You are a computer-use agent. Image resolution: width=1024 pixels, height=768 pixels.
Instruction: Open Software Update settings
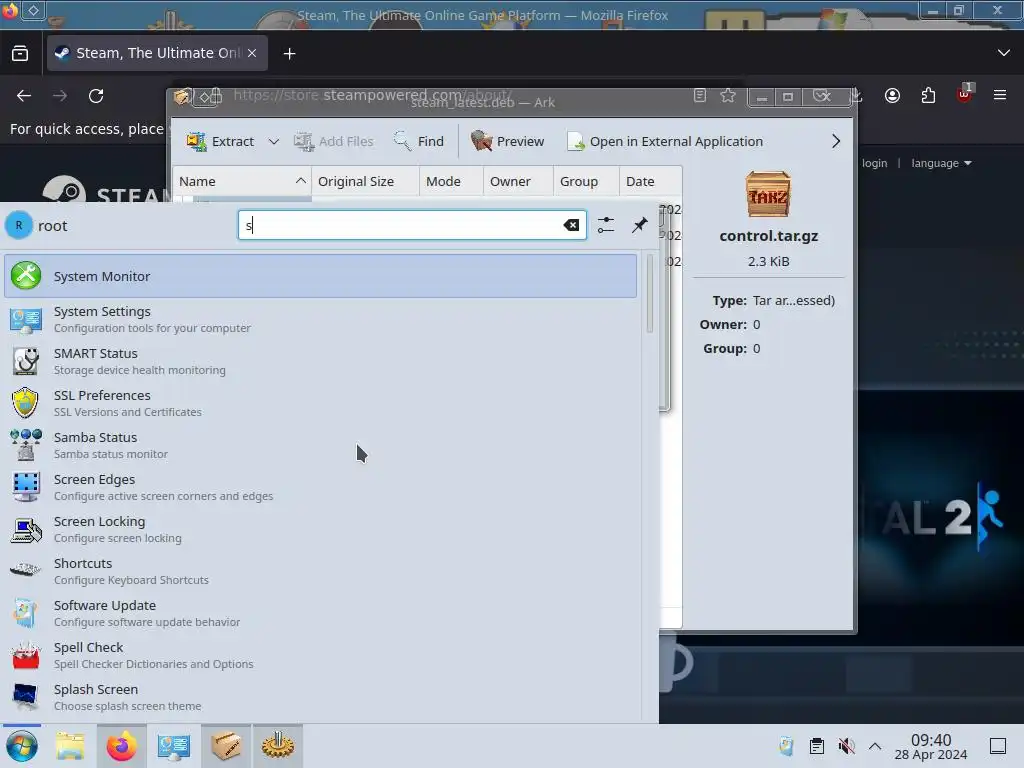pyautogui.click(x=320, y=613)
